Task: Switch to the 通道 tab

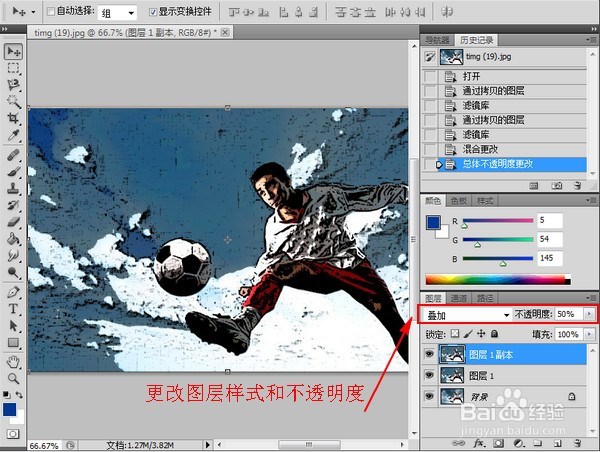Action: pyautogui.click(x=458, y=298)
